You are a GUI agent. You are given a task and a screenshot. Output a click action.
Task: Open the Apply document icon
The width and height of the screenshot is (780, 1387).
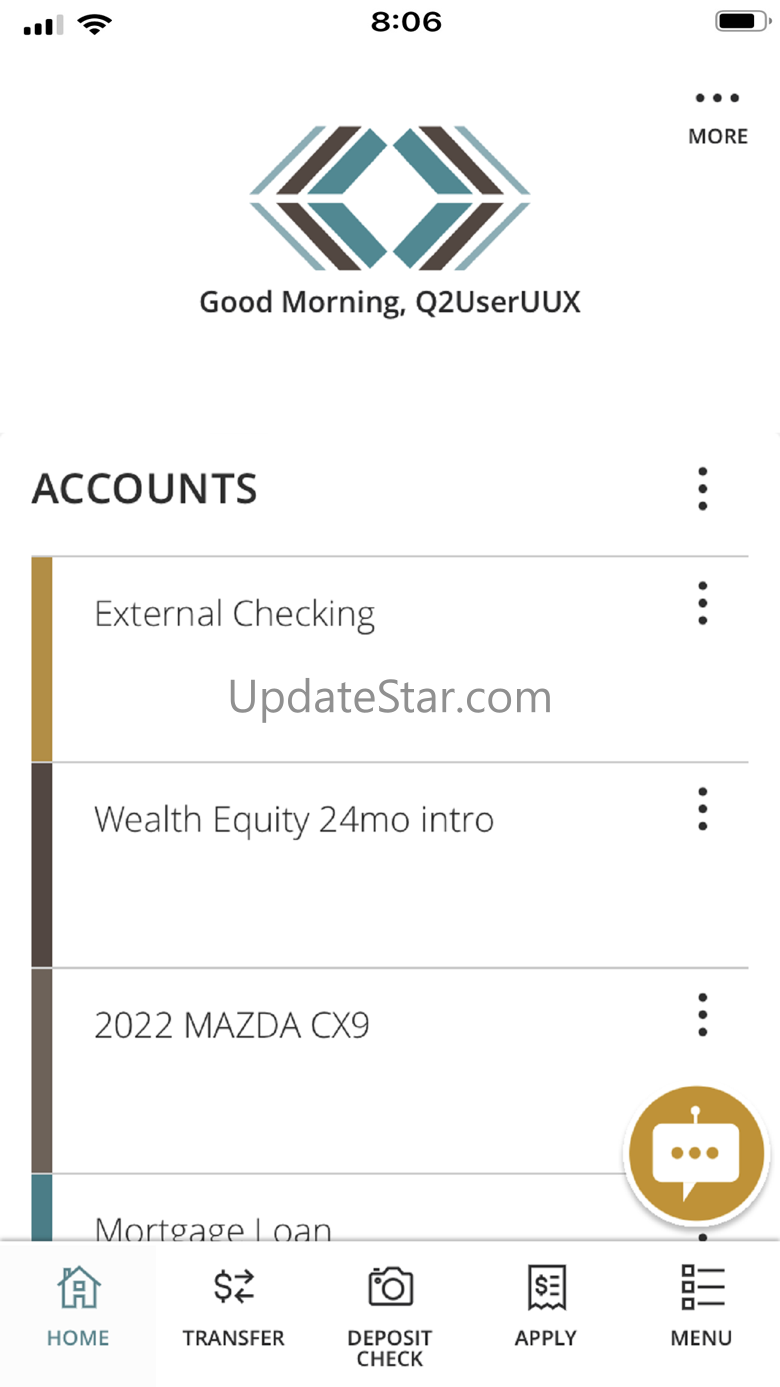[546, 1287]
